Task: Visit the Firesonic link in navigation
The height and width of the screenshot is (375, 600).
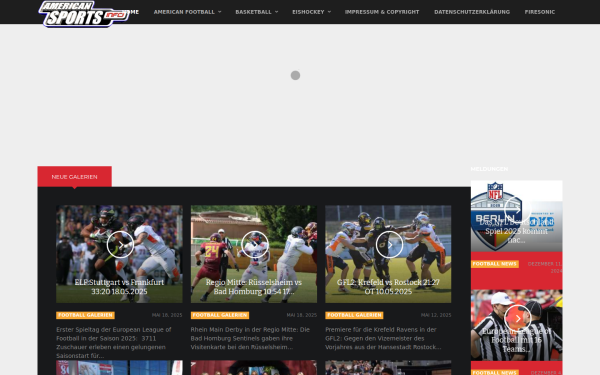Action: point(540,12)
